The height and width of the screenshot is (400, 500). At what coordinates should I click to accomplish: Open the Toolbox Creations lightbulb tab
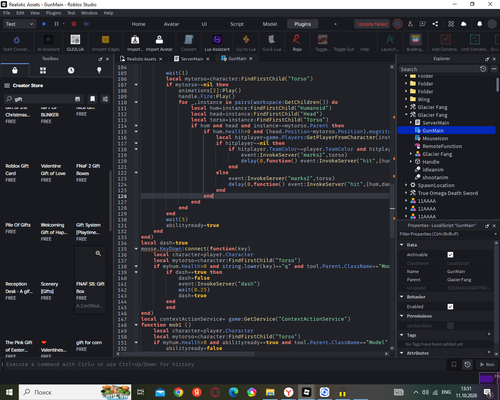coord(99,70)
